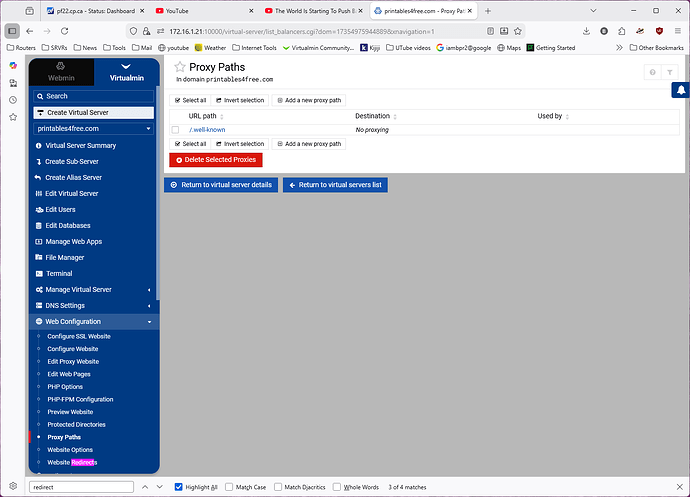This screenshot has height=497, width=690.
Task: Open File Manager in sidebar
Action: click(66, 257)
